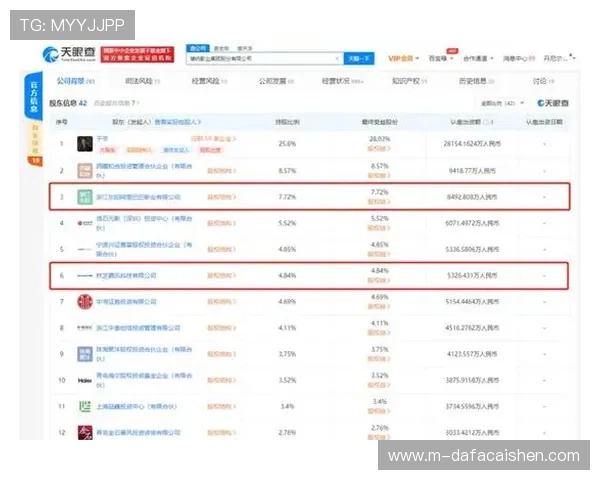Open the 消息中心 notifications link
The height and width of the screenshot is (480, 600).
(x=518, y=59)
